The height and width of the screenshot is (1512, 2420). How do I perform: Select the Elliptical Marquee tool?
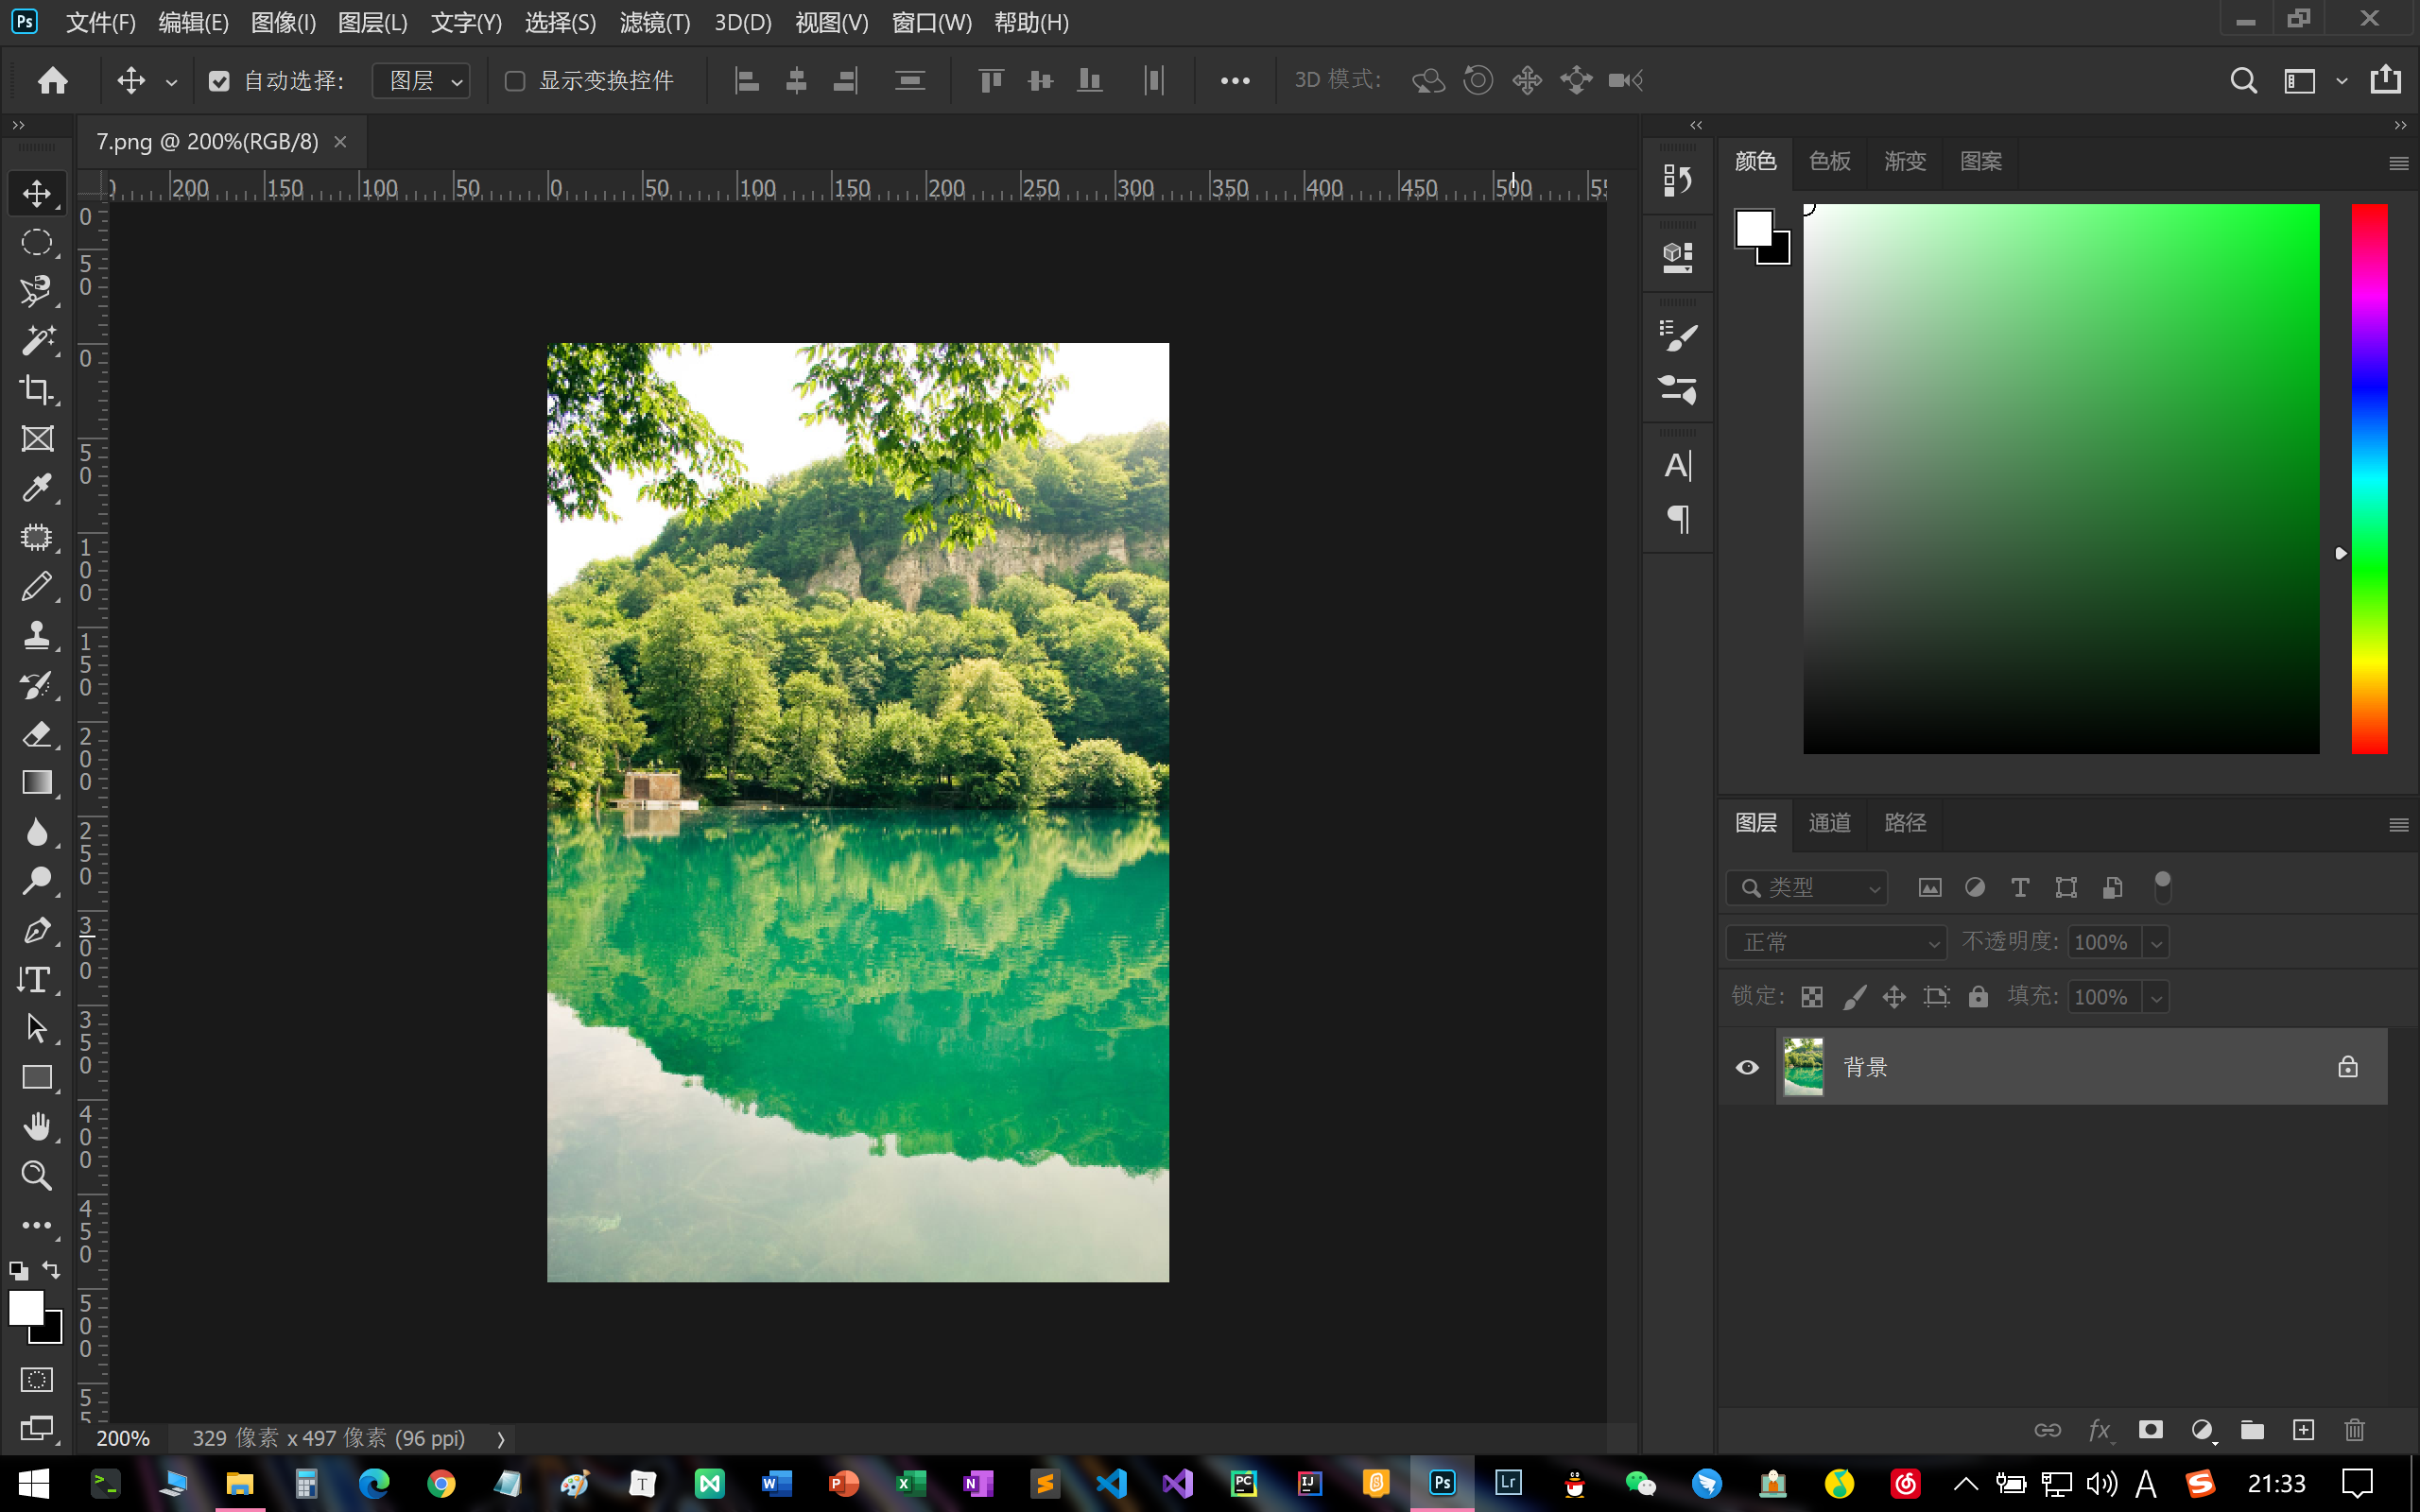tap(37, 242)
